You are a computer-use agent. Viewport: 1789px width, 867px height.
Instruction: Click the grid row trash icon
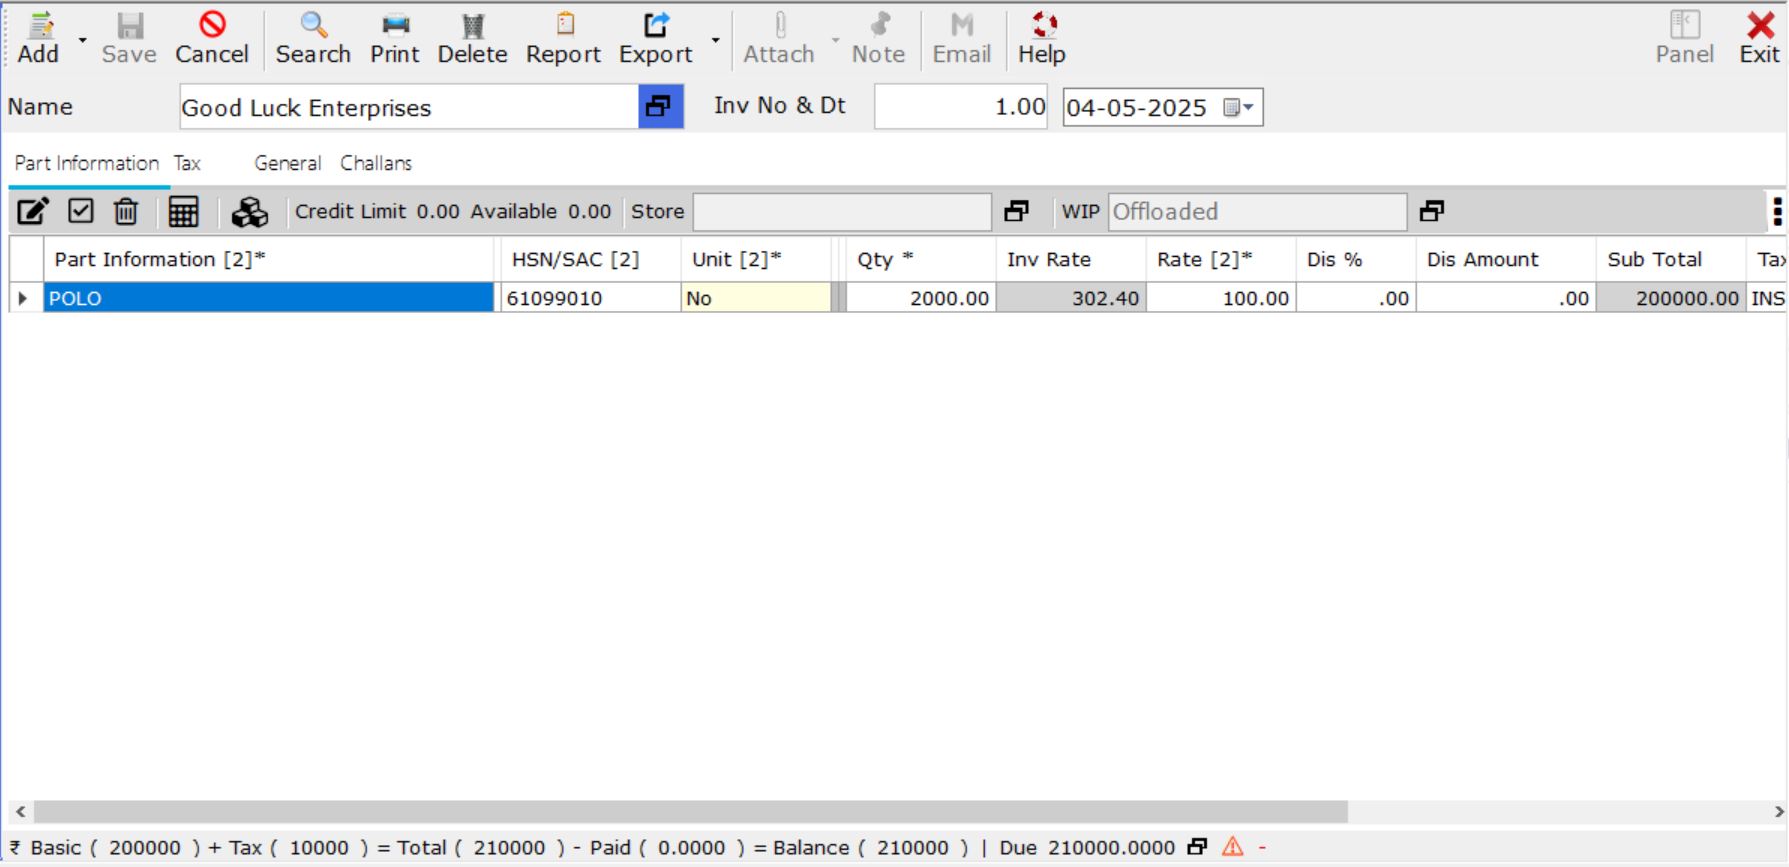(x=126, y=212)
